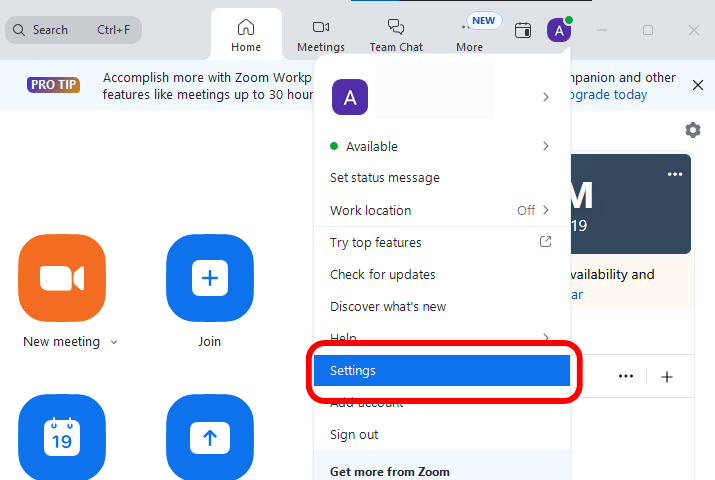Click the plus icon to add item
715x480 pixels.
(667, 376)
